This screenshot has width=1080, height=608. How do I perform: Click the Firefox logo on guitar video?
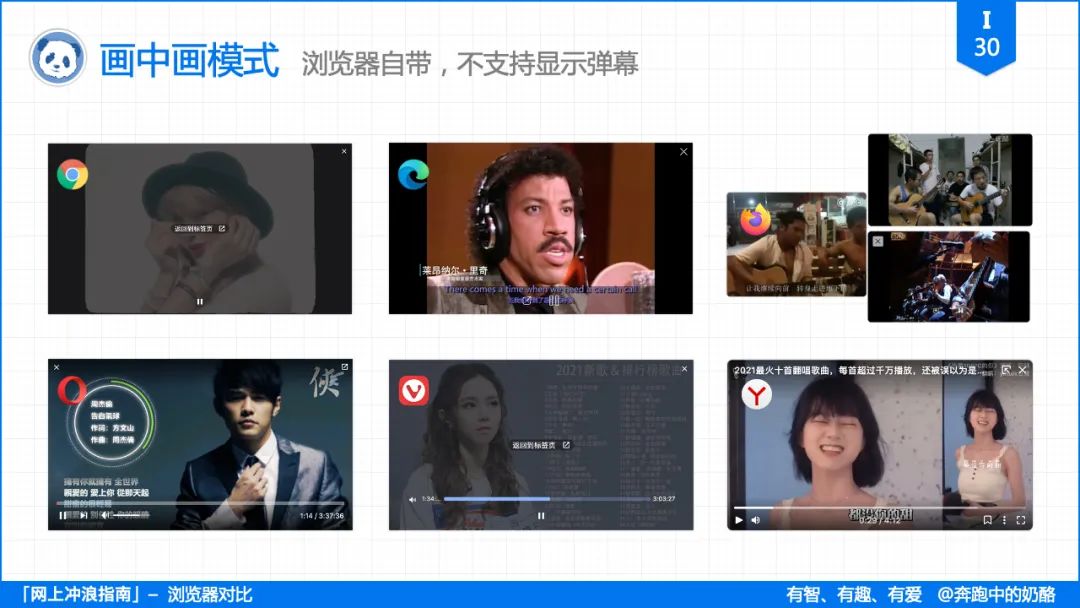coord(755,220)
